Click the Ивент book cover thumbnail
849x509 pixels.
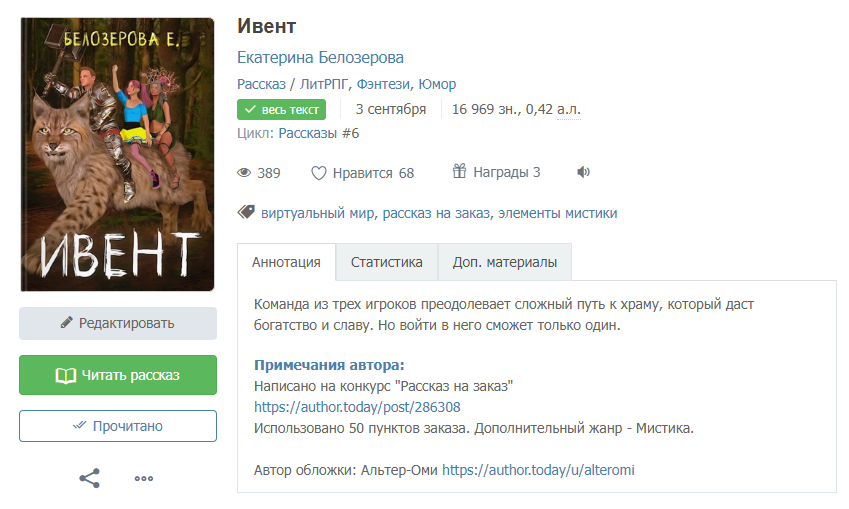pos(117,154)
